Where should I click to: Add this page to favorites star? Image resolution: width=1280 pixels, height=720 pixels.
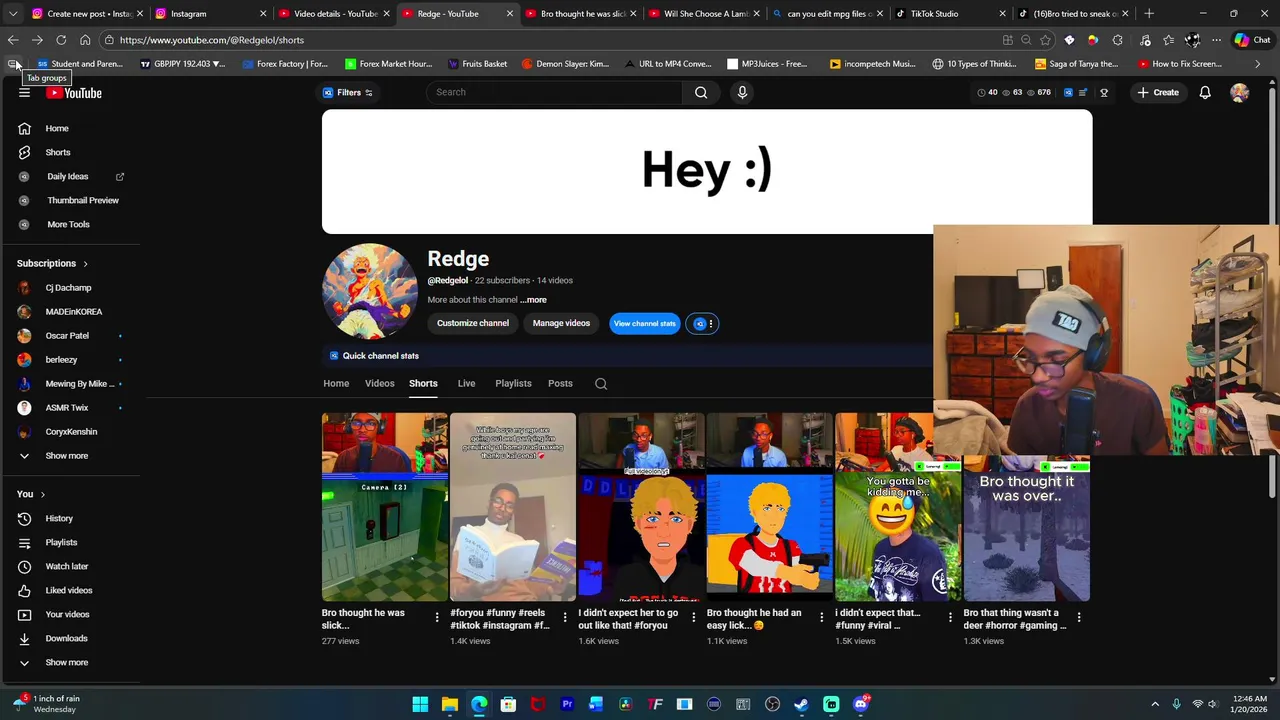click(x=1045, y=40)
